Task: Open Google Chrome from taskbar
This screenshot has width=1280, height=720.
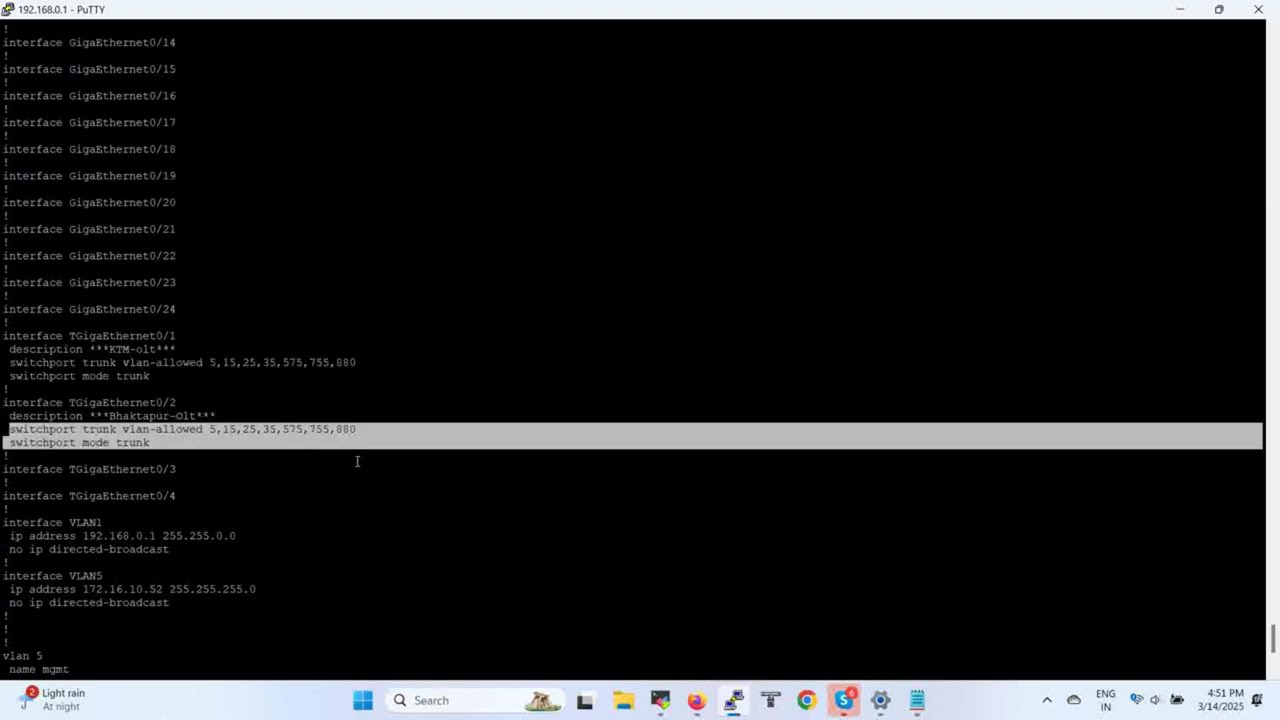Action: 807,700
